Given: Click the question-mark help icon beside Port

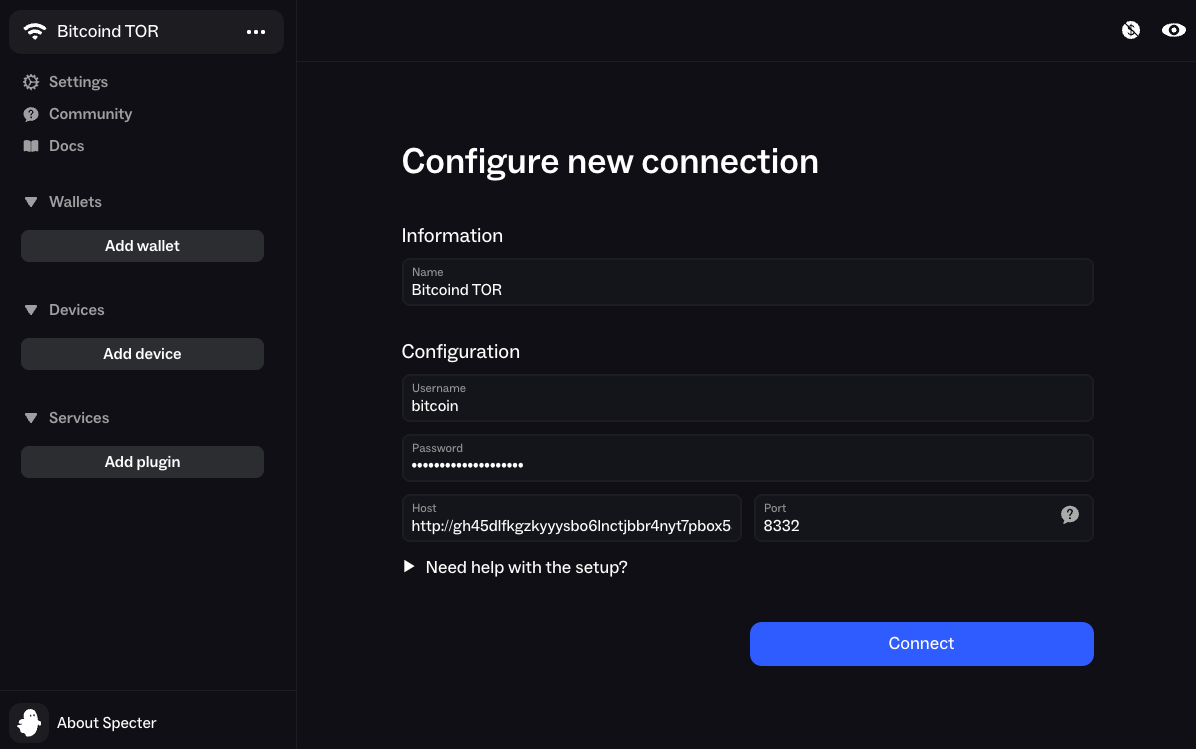Looking at the screenshot, I should click(x=1069, y=514).
